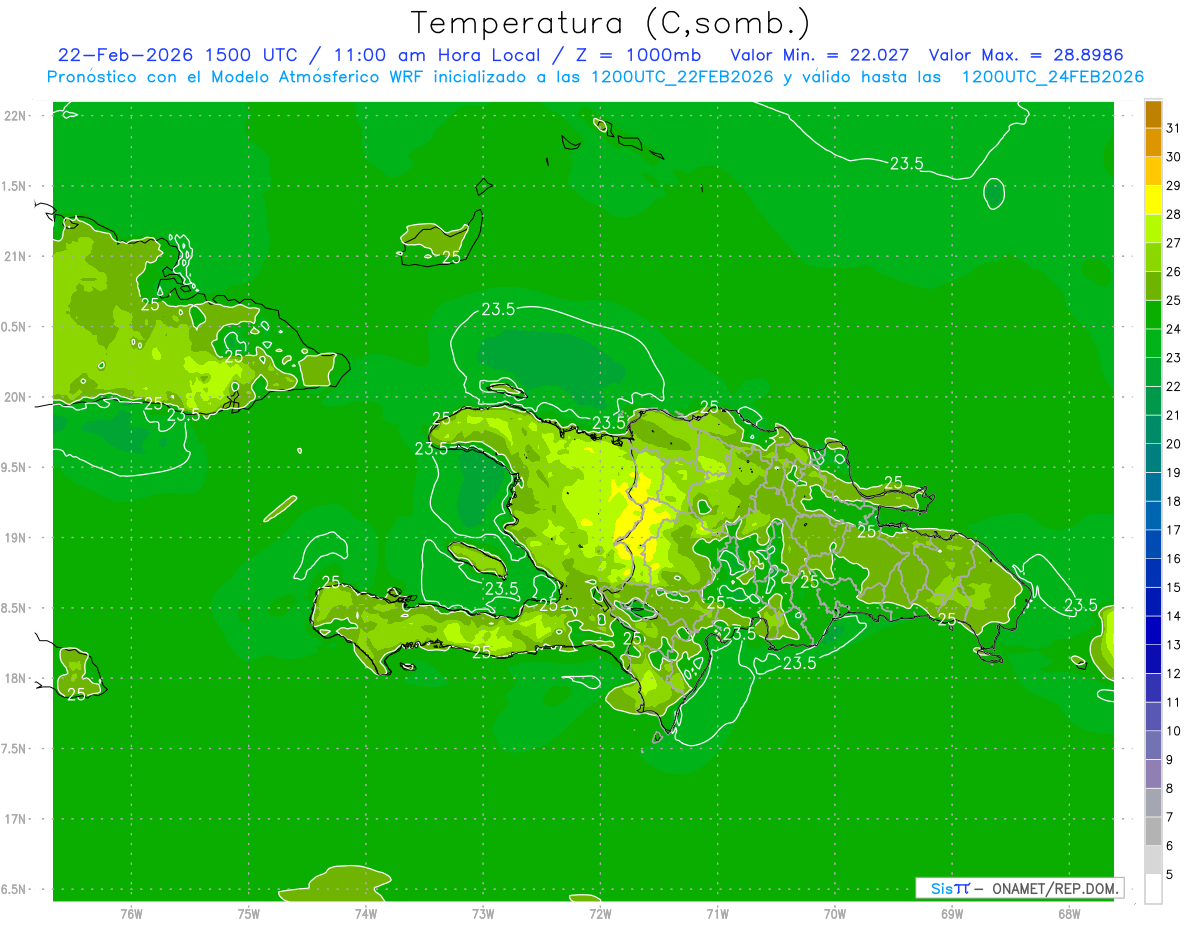Pick the orange swatch between 29 and 30
Screen dimensions: 1200x927
[1153, 171]
